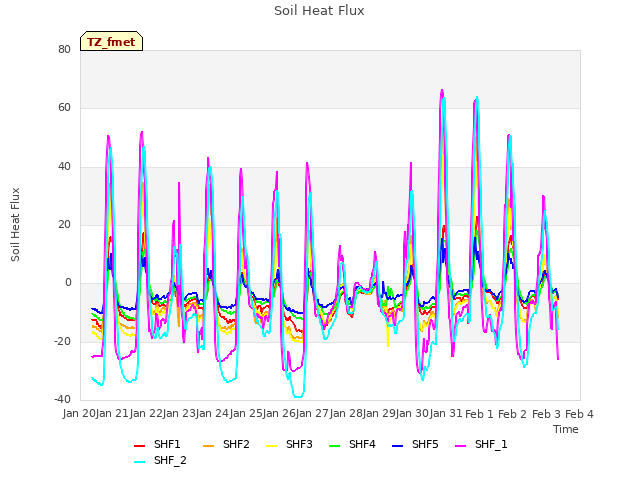
Task: Toggle SHF_2 series via legend label
Action: coord(170,460)
